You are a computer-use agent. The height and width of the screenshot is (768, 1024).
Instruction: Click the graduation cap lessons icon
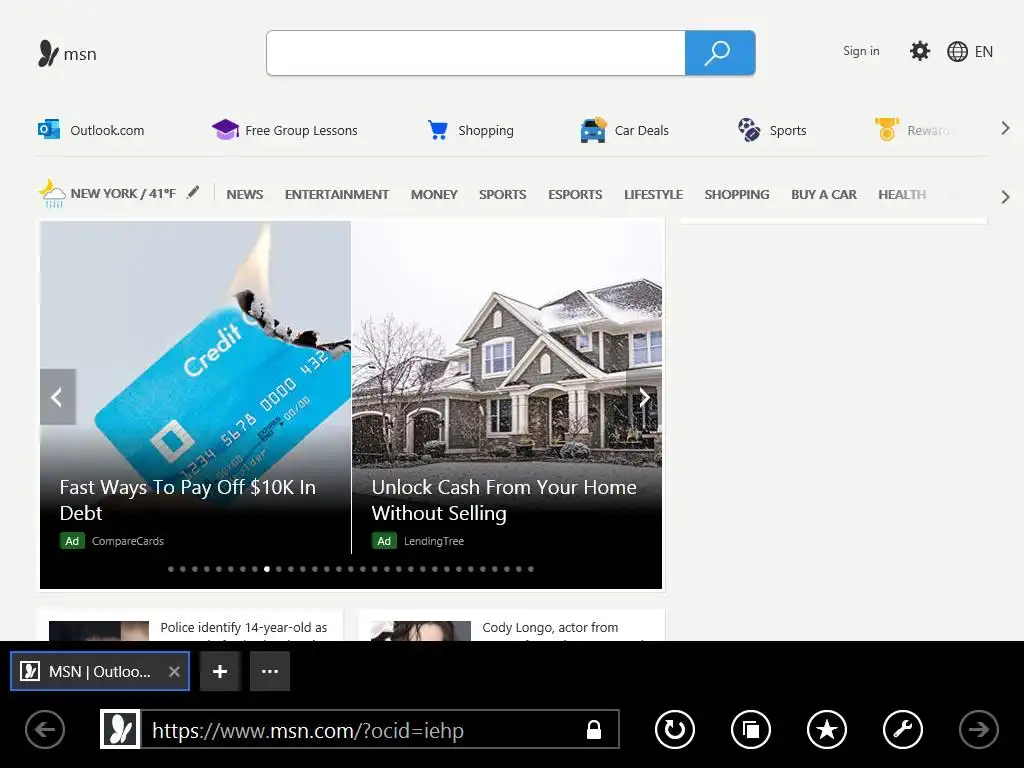pyautogui.click(x=225, y=129)
